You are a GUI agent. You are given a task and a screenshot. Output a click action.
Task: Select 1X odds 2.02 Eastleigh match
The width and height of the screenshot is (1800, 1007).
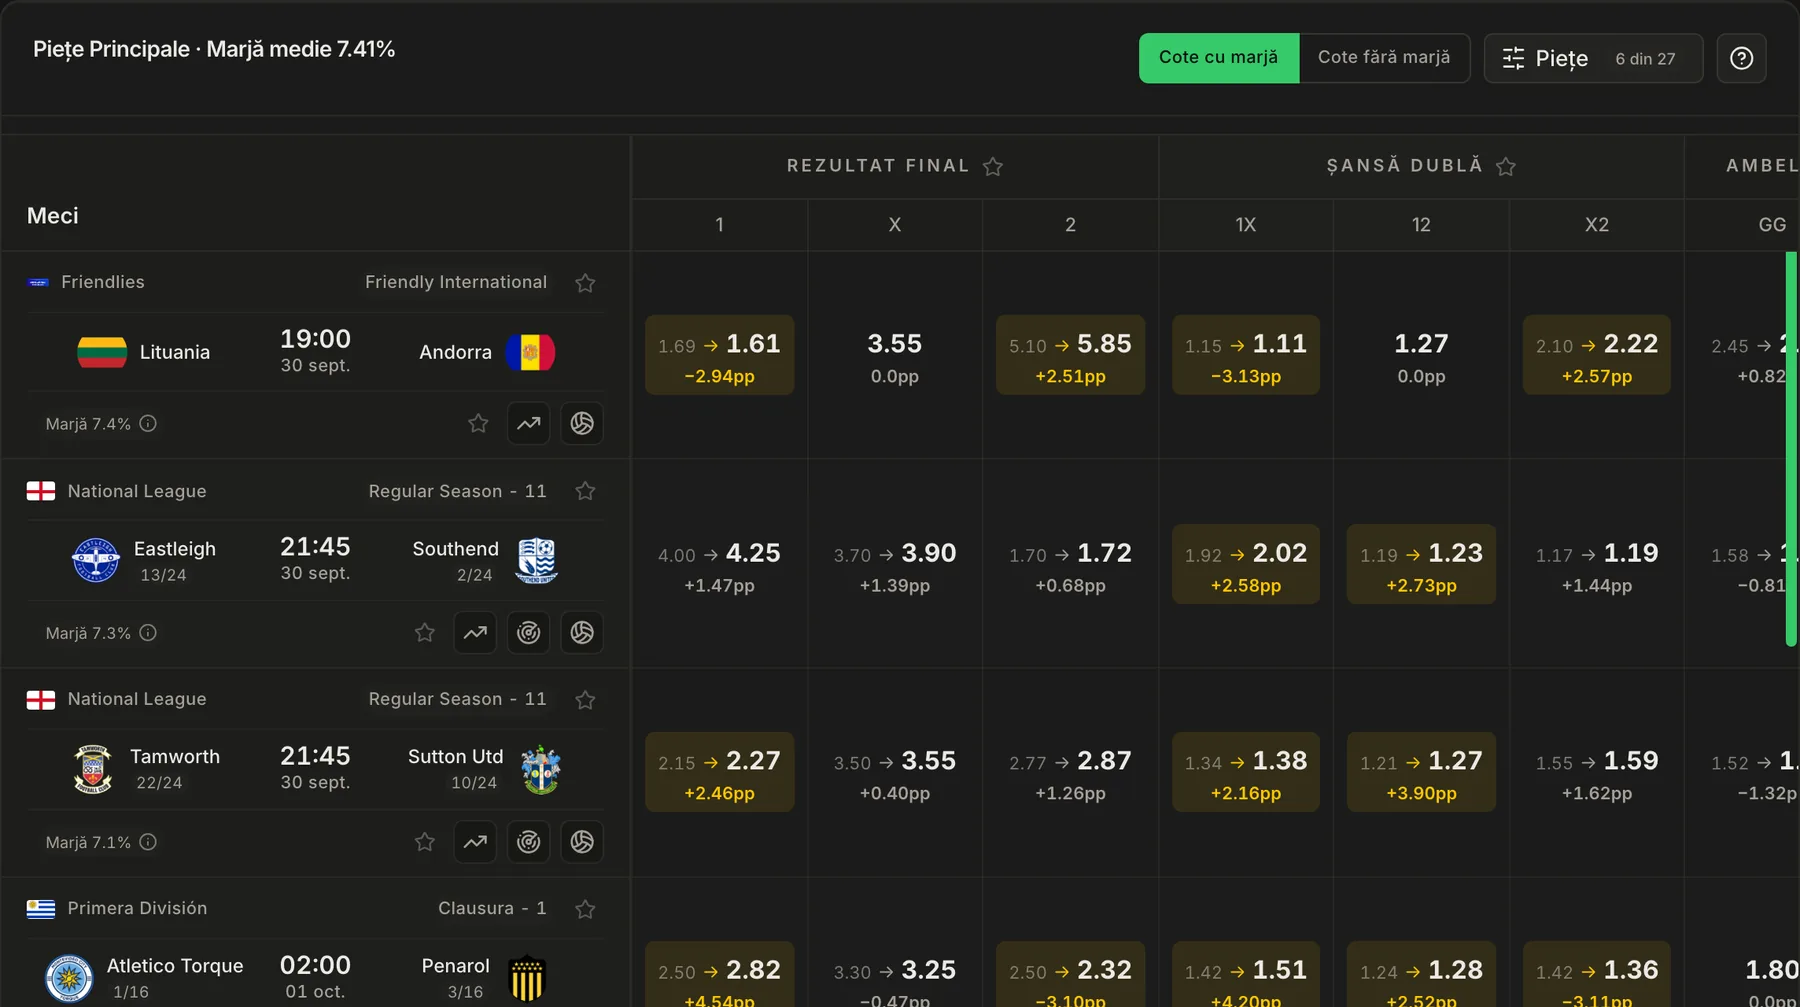click(x=1246, y=564)
